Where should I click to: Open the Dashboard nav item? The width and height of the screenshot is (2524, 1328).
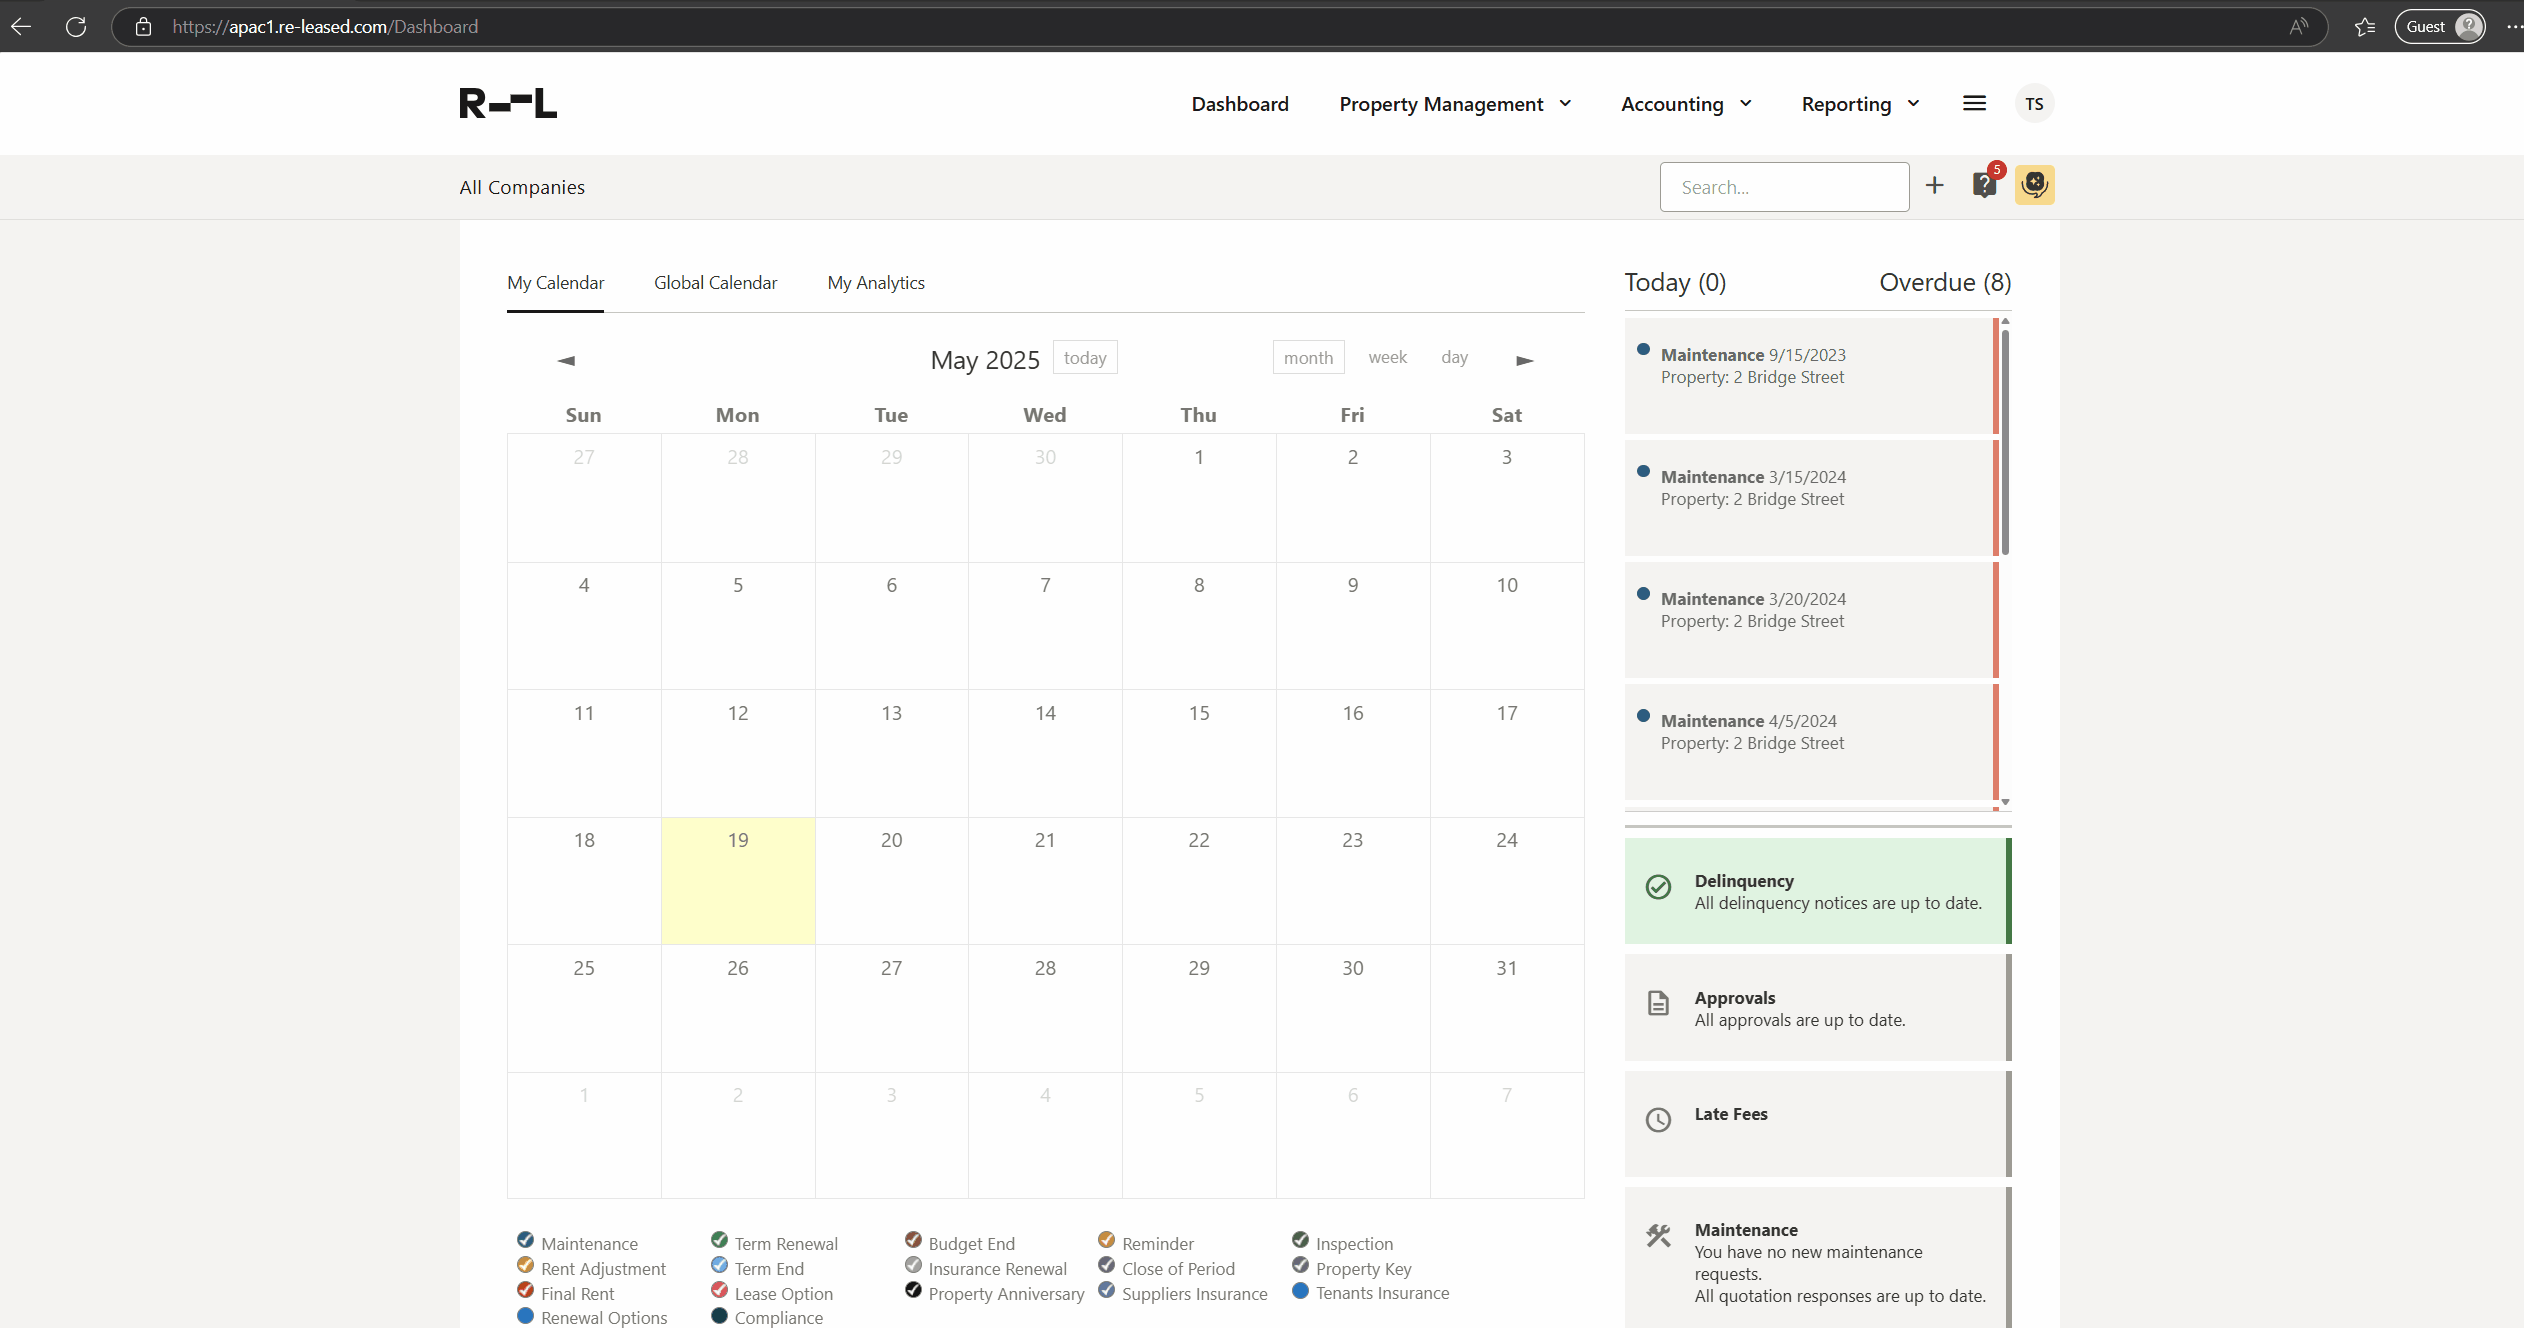1240,104
